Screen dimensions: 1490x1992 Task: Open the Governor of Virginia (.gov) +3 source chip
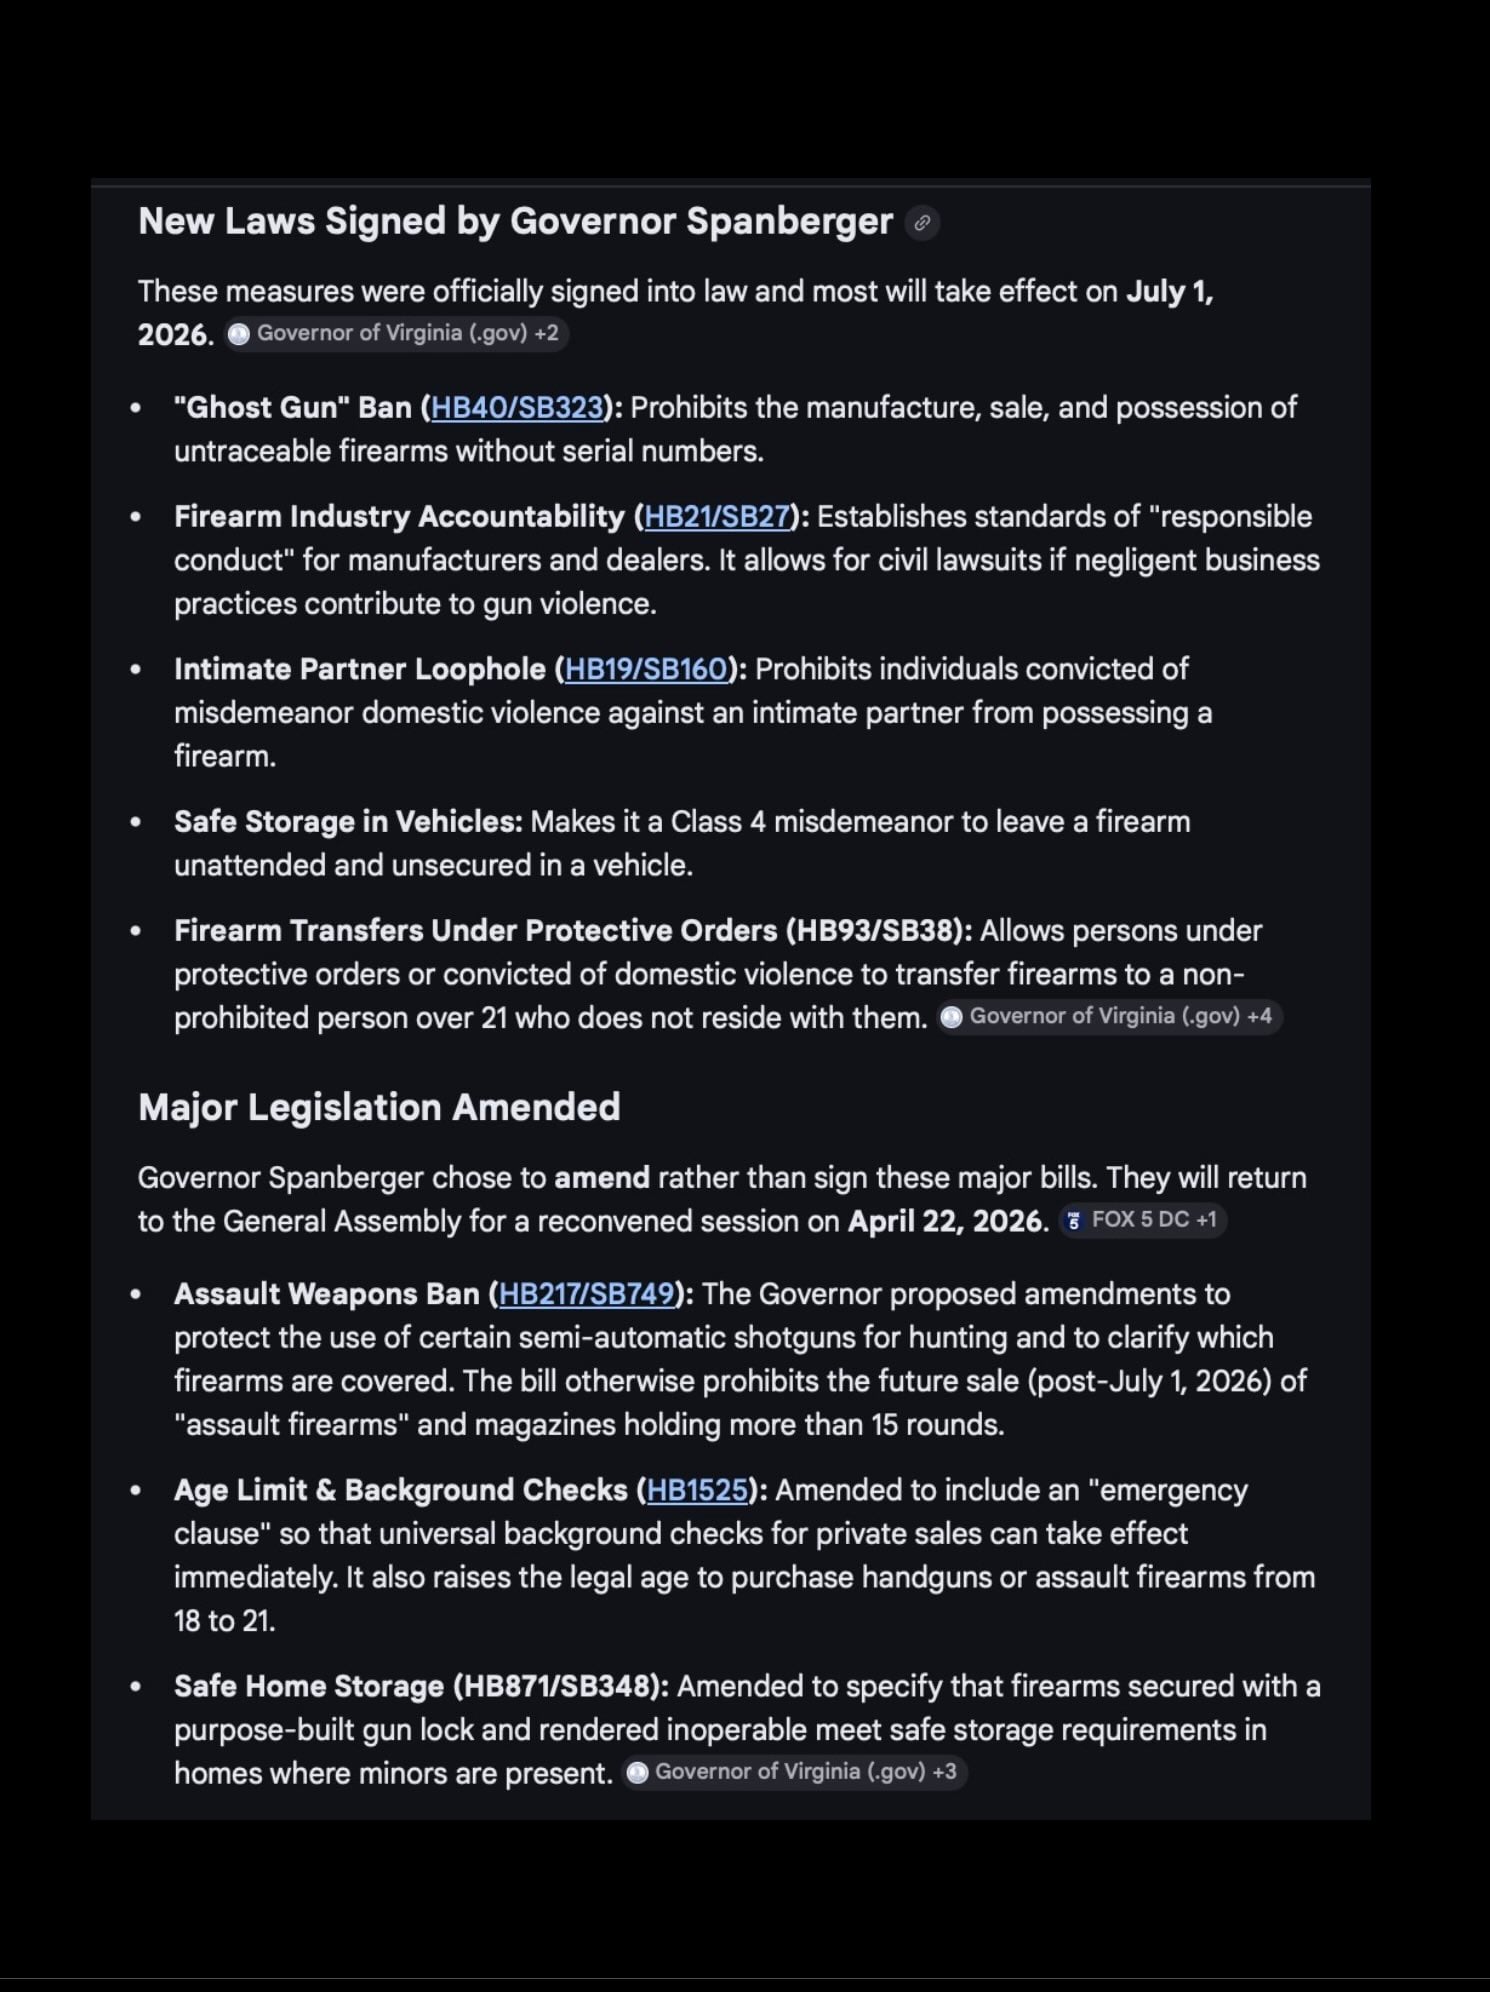[x=795, y=1772]
